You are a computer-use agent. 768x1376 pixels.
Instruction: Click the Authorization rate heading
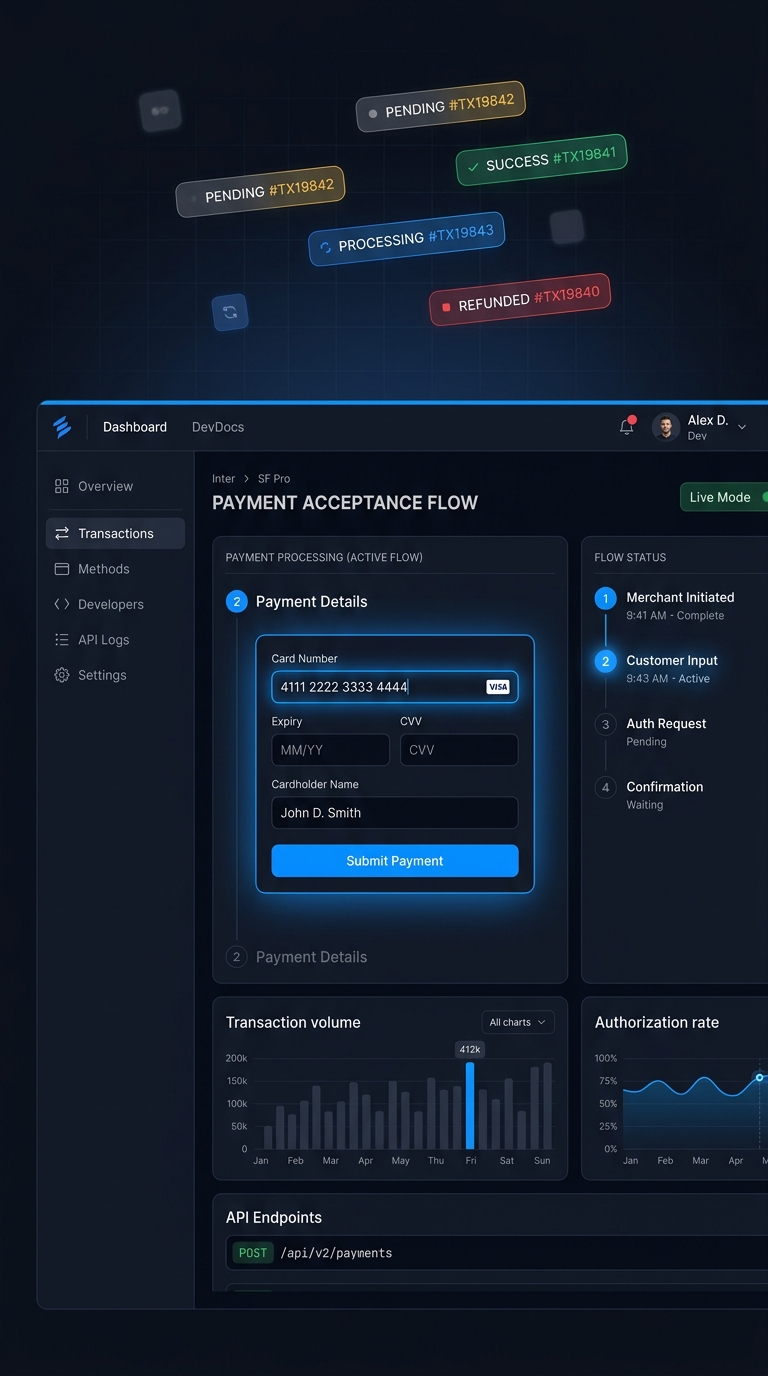click(657, 1022)
